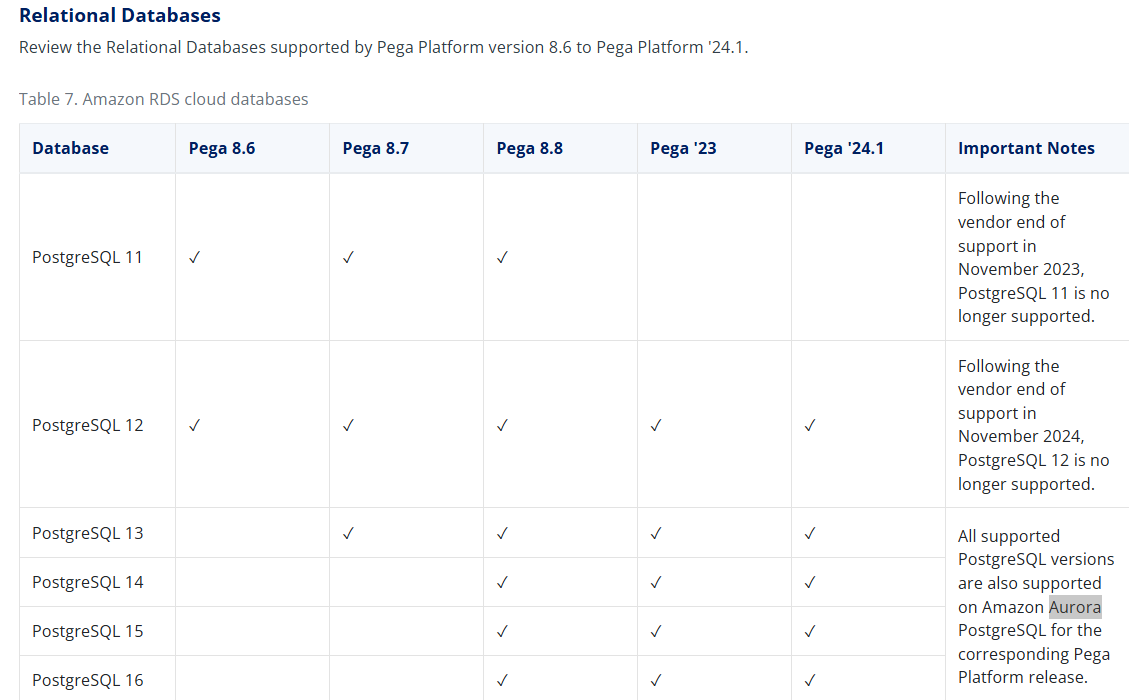Click 'PostgreSQL 12 is no' note line
The width and height of the screenshot is (1129, 700).
tap(1033, 460)
